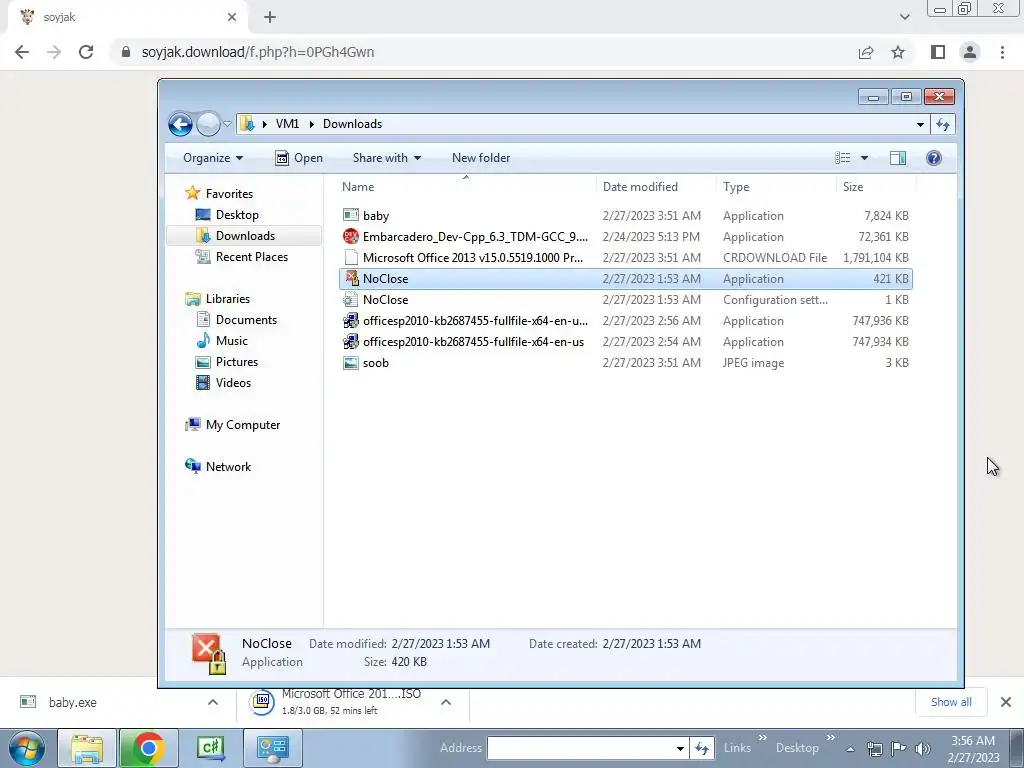Toggle the preview pane
Image resolution: width=1024 pixels, height=768 pixels.
898,158
